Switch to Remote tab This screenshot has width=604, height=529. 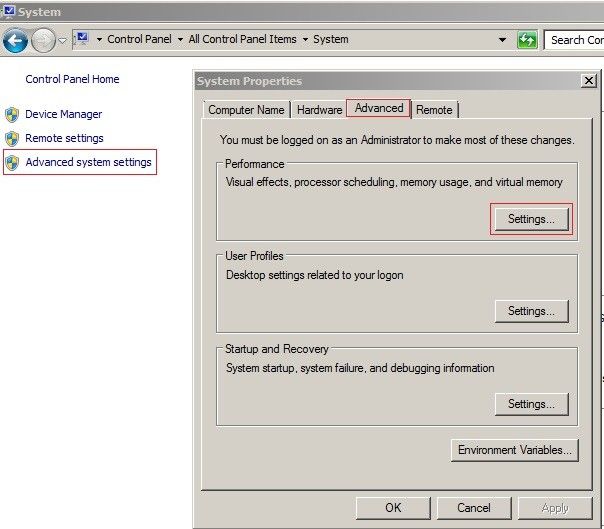434,110
